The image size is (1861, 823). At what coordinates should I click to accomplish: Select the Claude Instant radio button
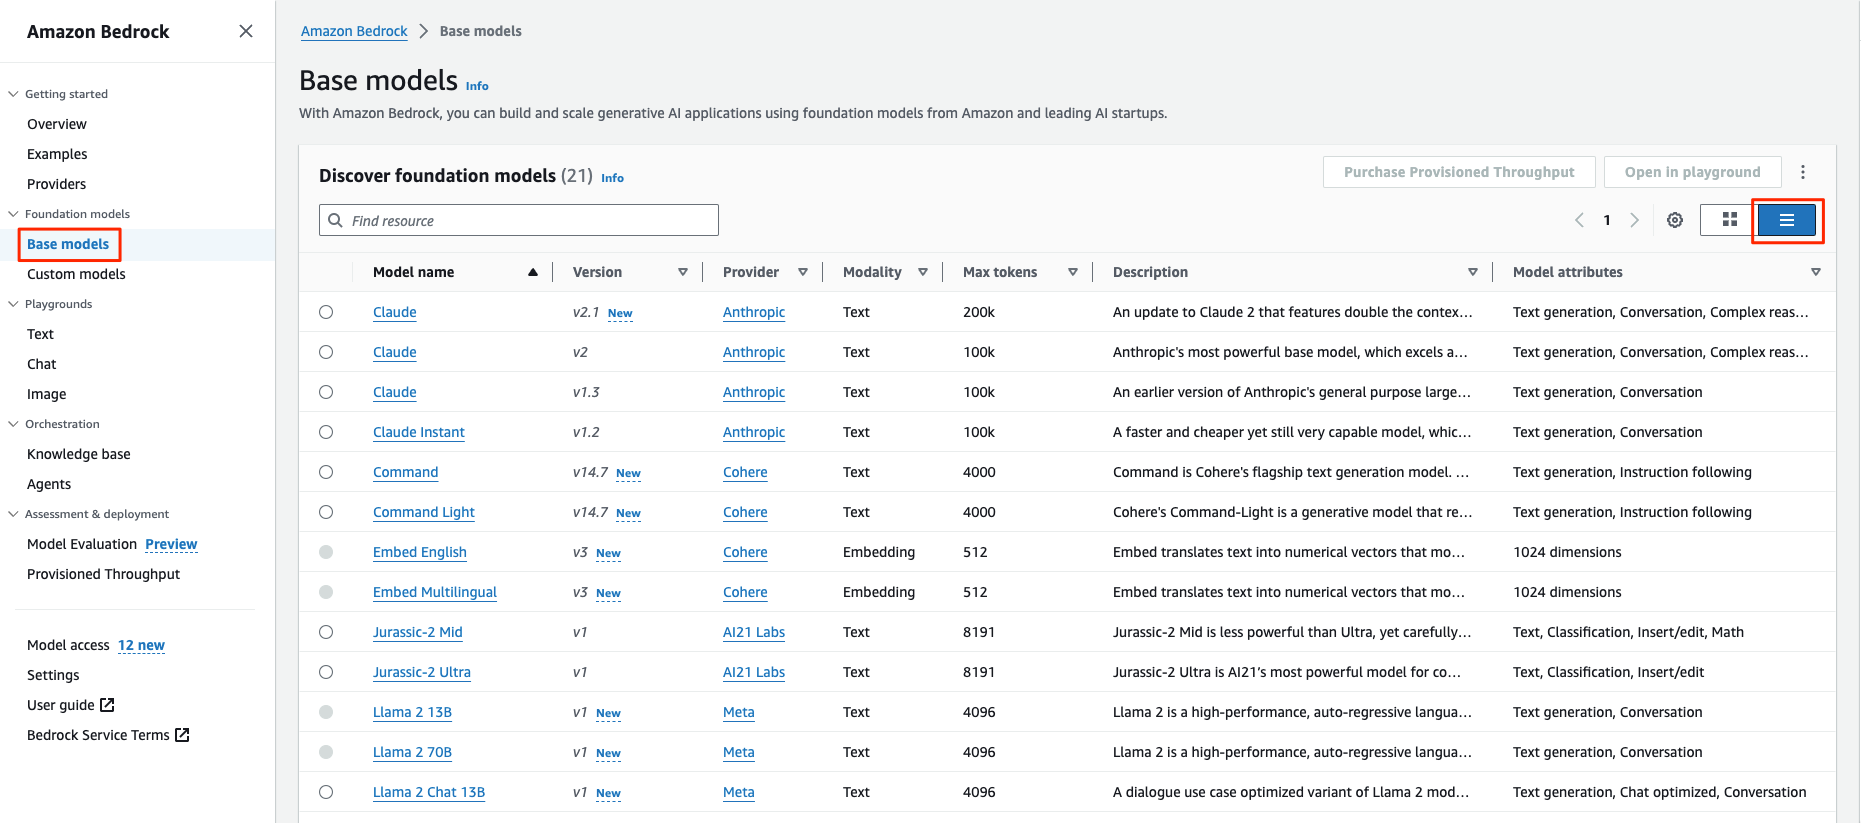326,432
